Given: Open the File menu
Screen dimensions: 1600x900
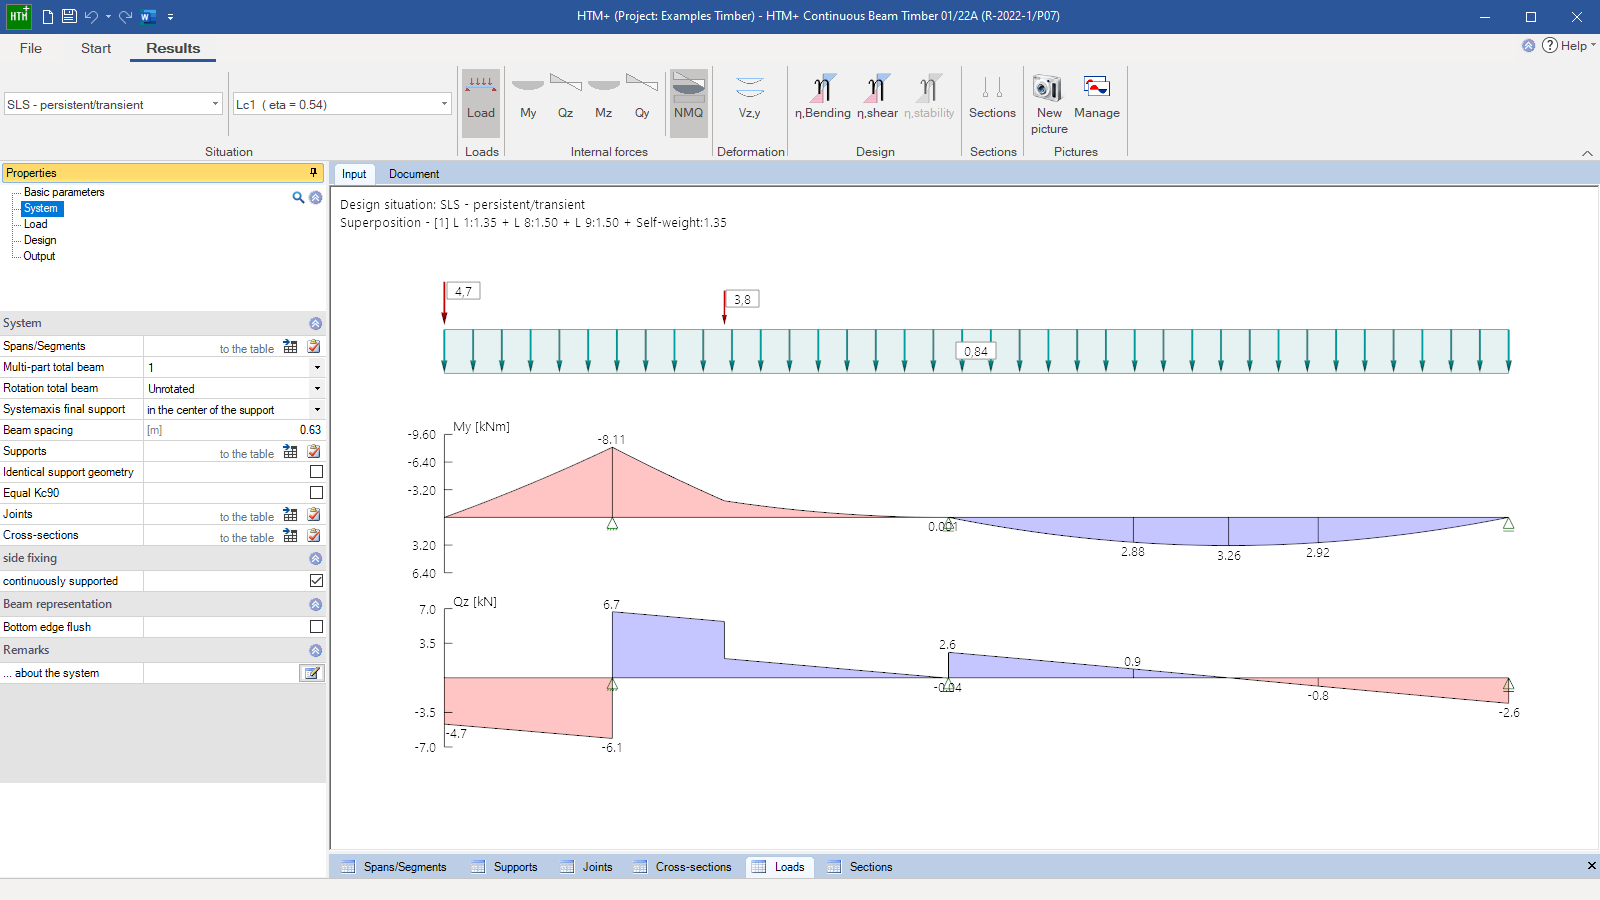Looking at the screenshot, I should (x=31, y=48).
